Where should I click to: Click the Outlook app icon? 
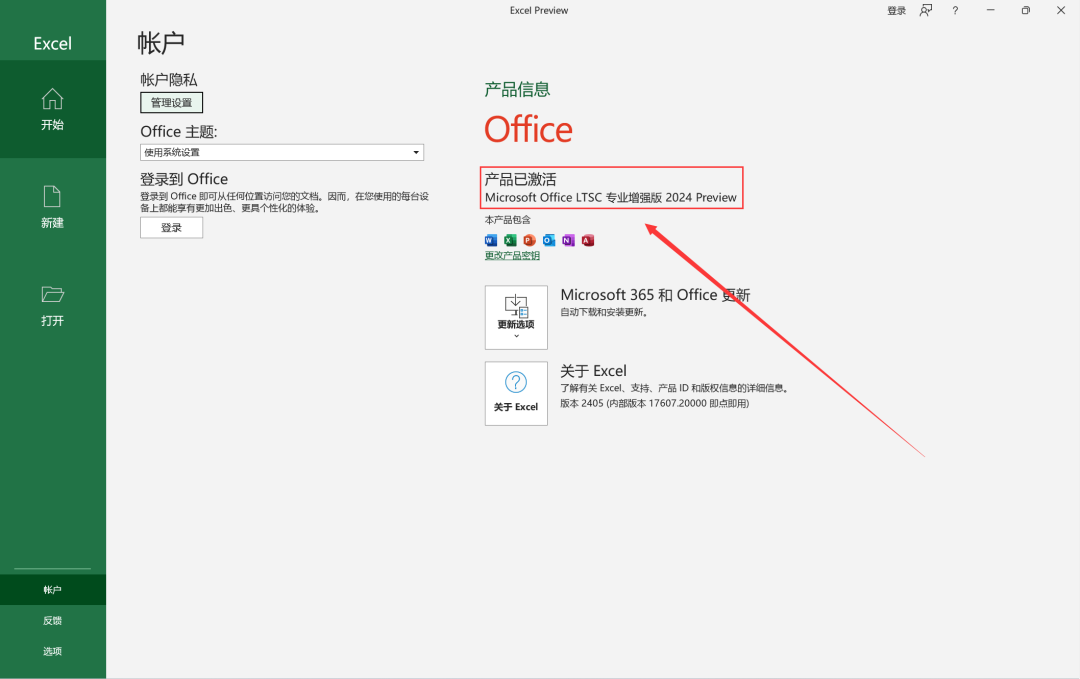click(x=549, y=240)
